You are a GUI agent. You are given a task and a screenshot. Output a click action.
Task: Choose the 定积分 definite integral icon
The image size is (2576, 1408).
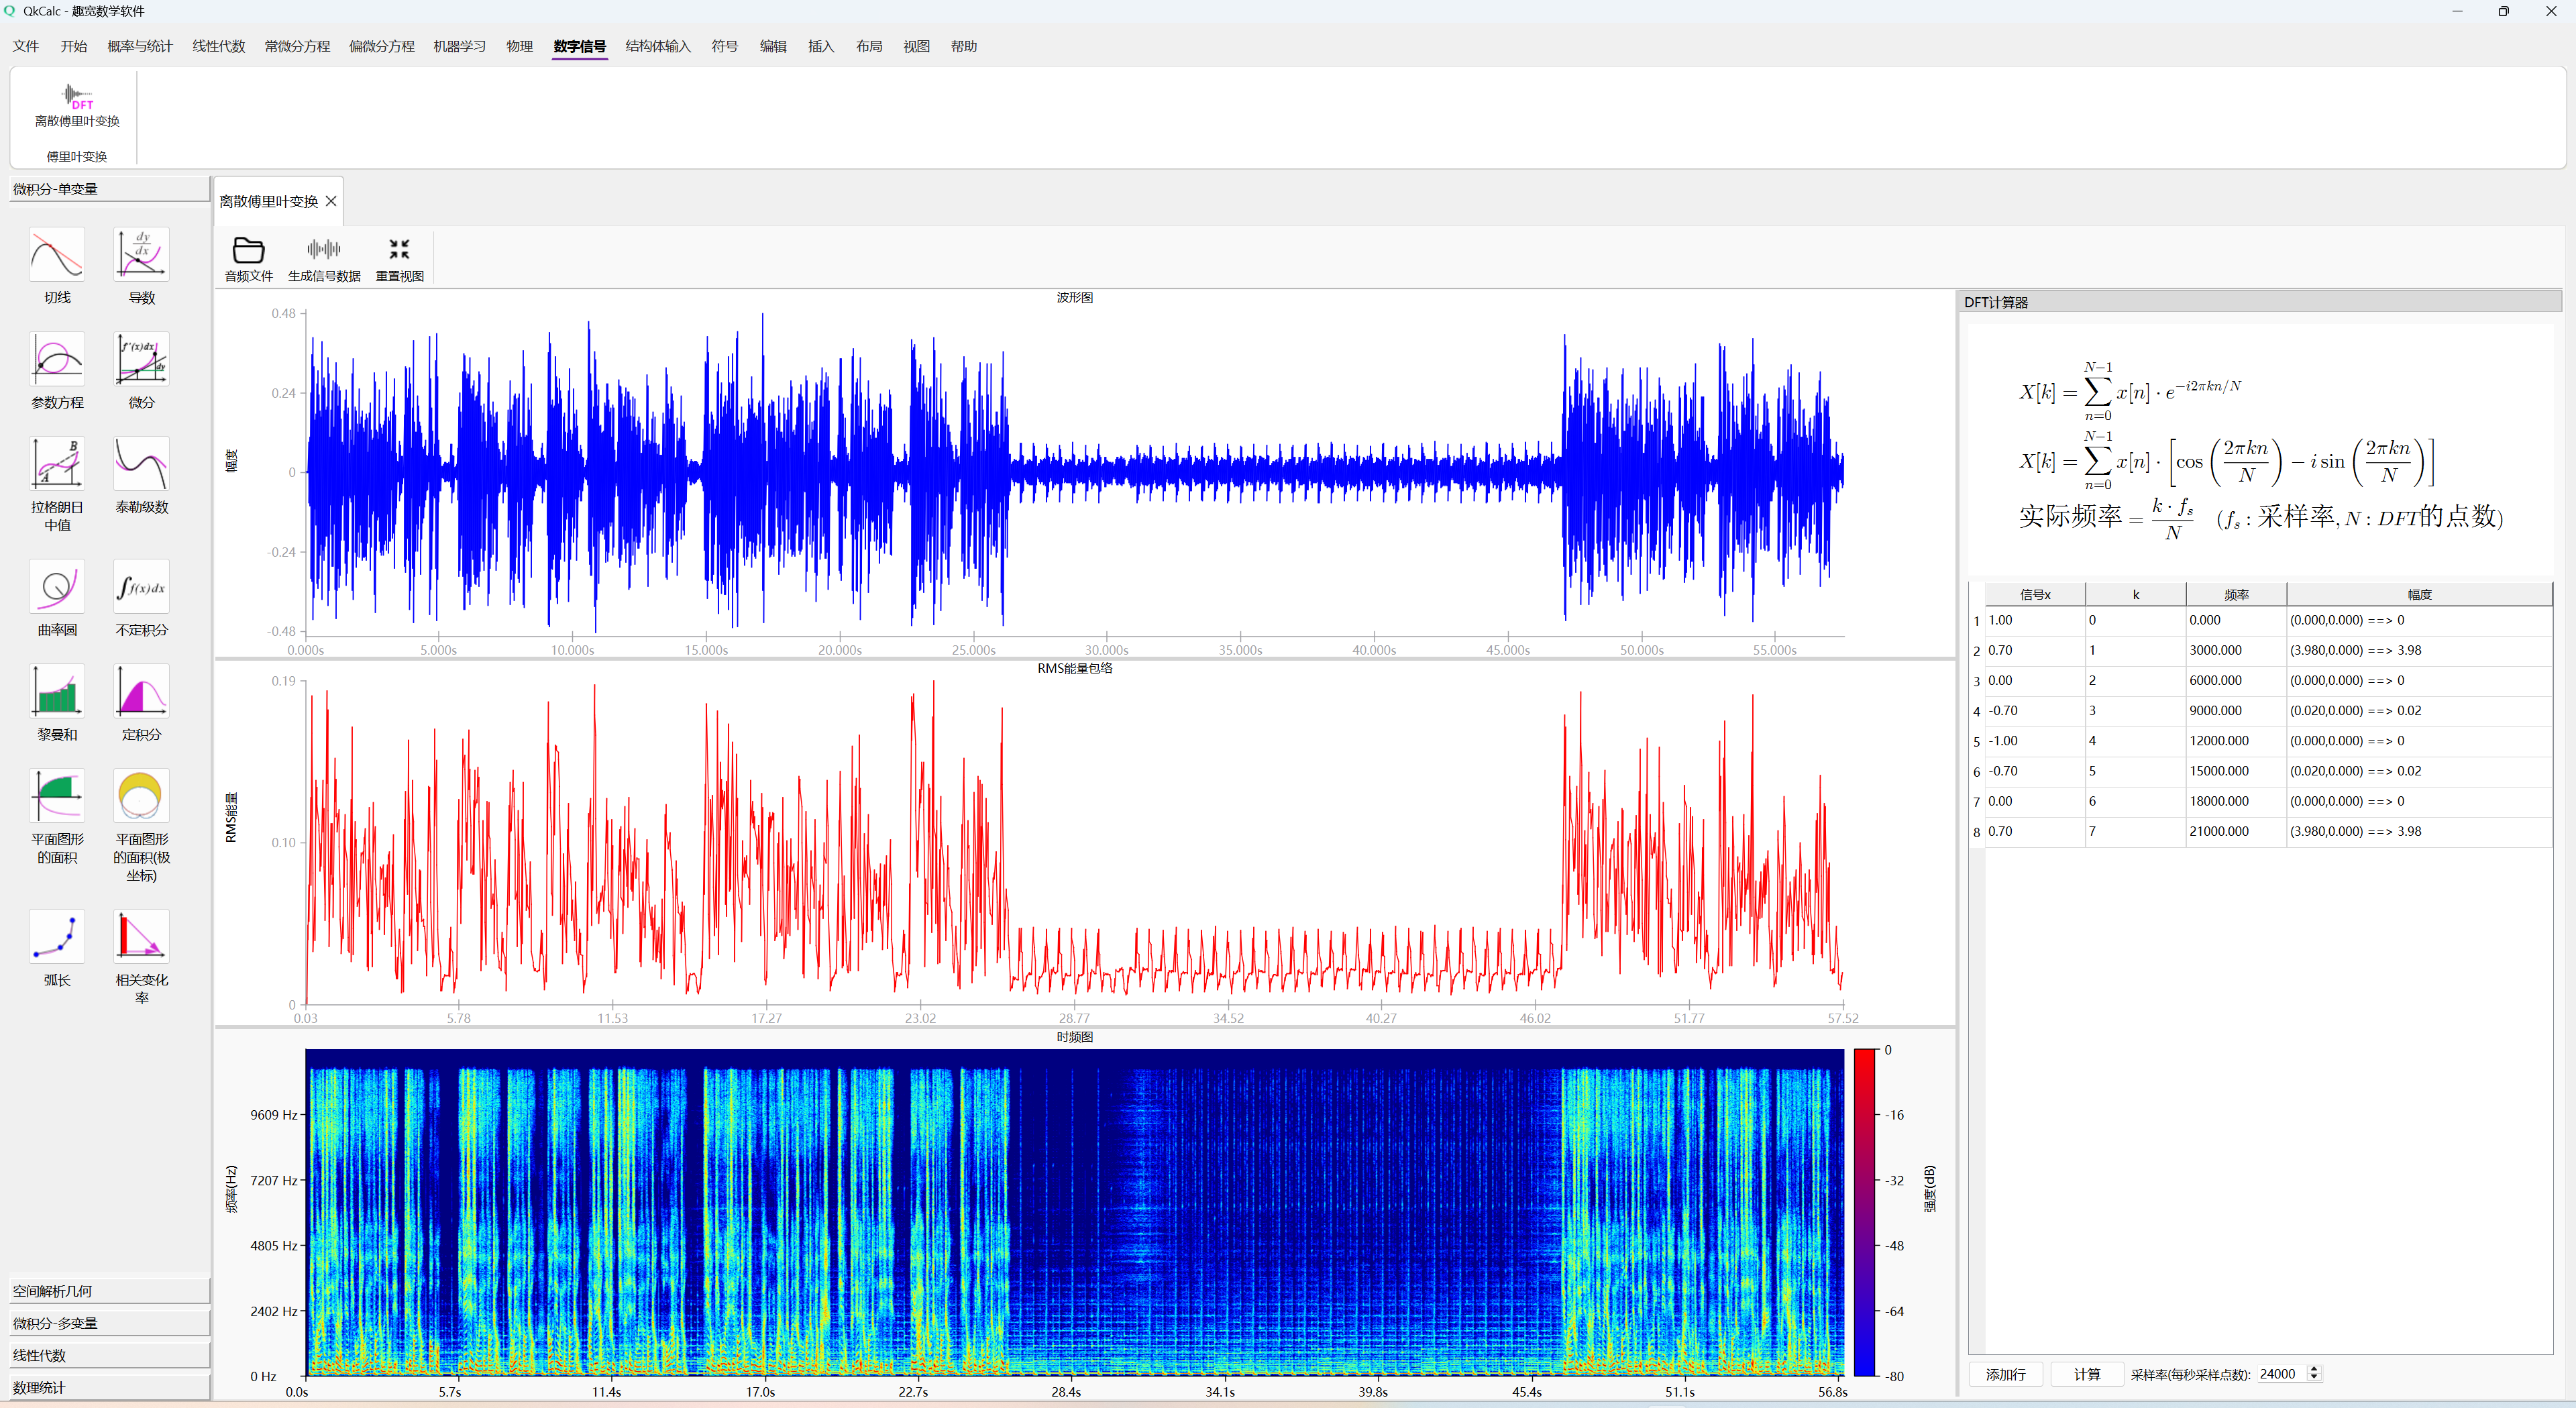141,691
